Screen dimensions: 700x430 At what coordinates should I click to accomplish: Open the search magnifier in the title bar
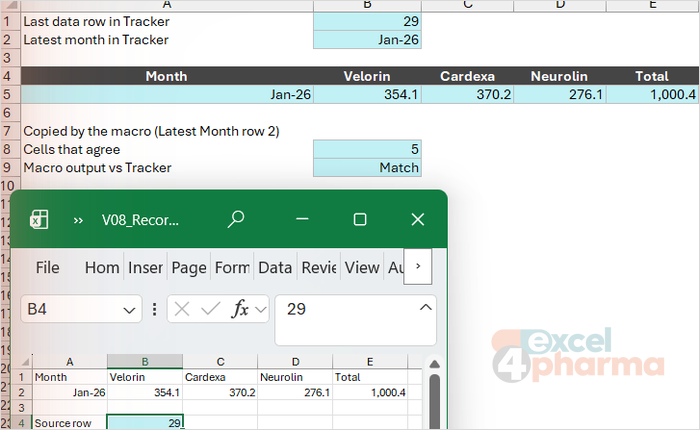pyautogui.click(x=236, y=219)
